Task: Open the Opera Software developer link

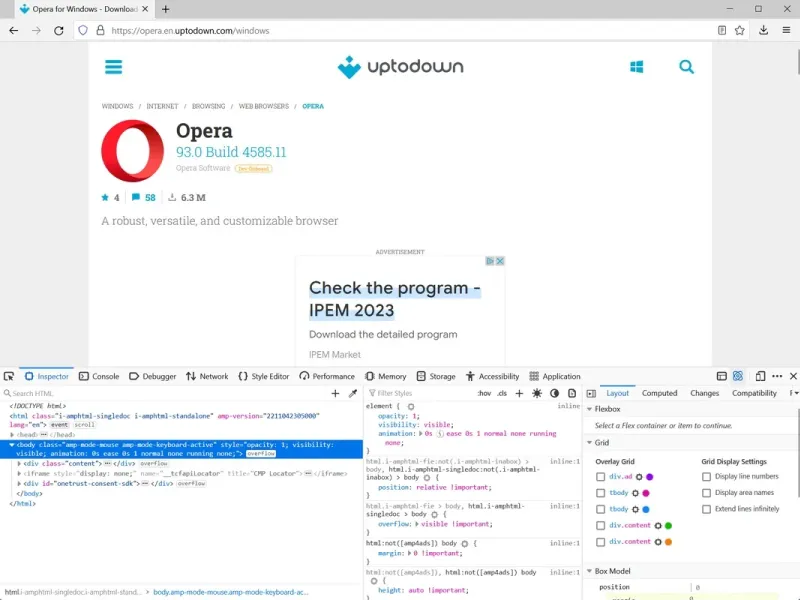Action: 203,168
